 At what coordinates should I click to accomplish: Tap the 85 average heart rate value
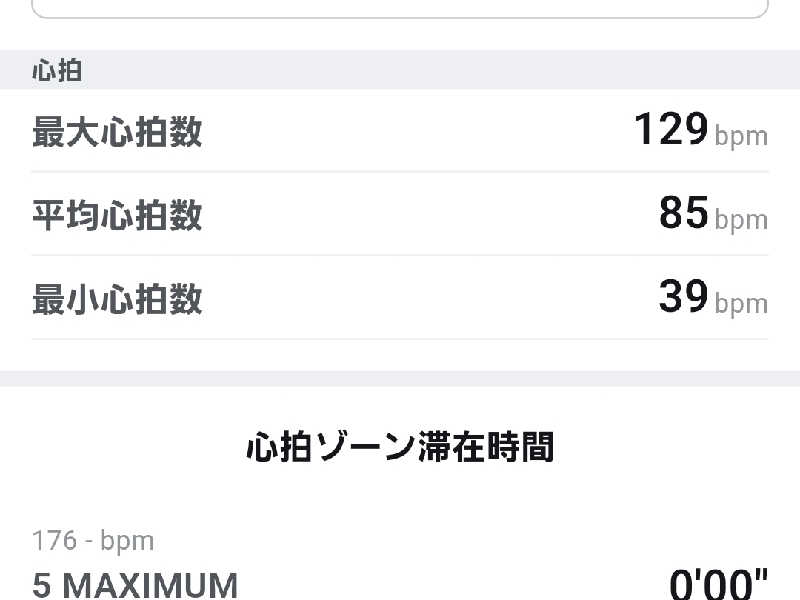coord(684,213)
